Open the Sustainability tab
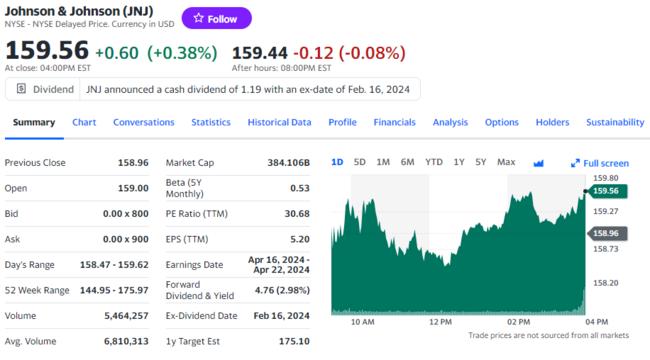 [x=615, y=122]
